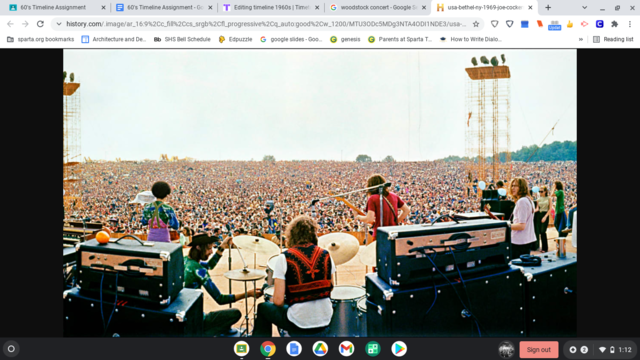Viewport: 640px width, 360px height.
Task: Click the user avatar in the shelf
Action: click(x=506, y=349)
